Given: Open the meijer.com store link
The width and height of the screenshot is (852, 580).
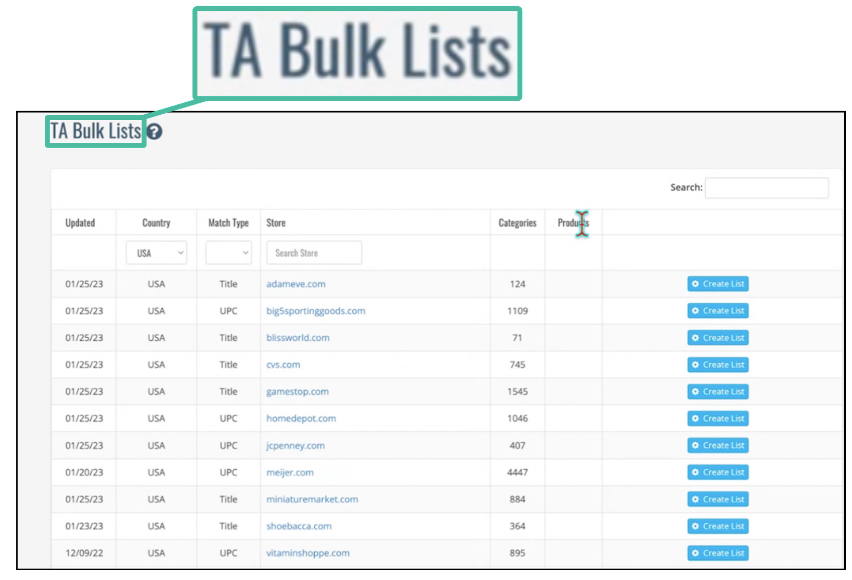Looking at the screenshot, I should [290, 472].
